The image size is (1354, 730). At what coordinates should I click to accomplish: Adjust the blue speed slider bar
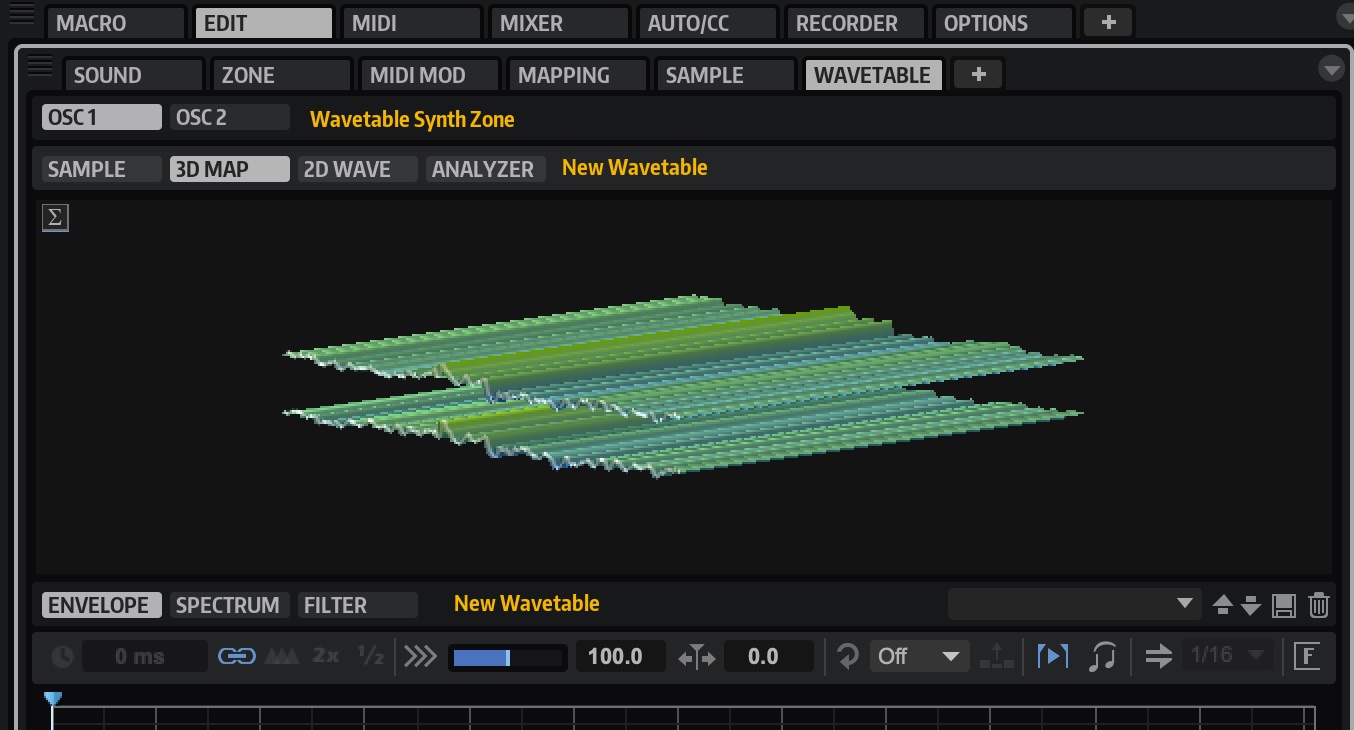(x=506, y=657)
